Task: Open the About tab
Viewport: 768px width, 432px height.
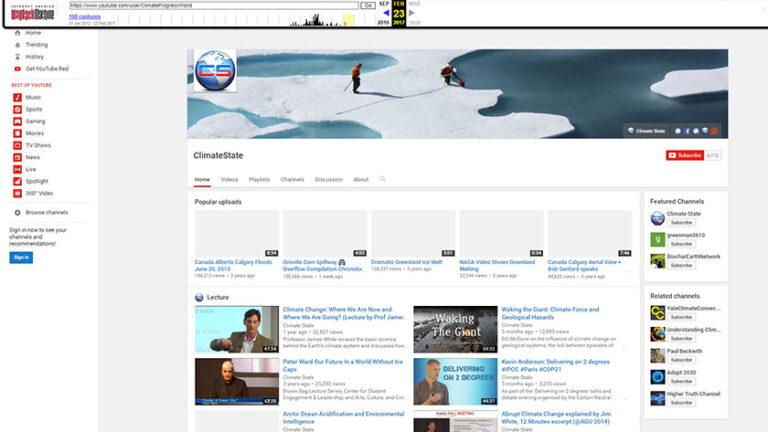Action: pyautogui.click(x=361, y=180)
